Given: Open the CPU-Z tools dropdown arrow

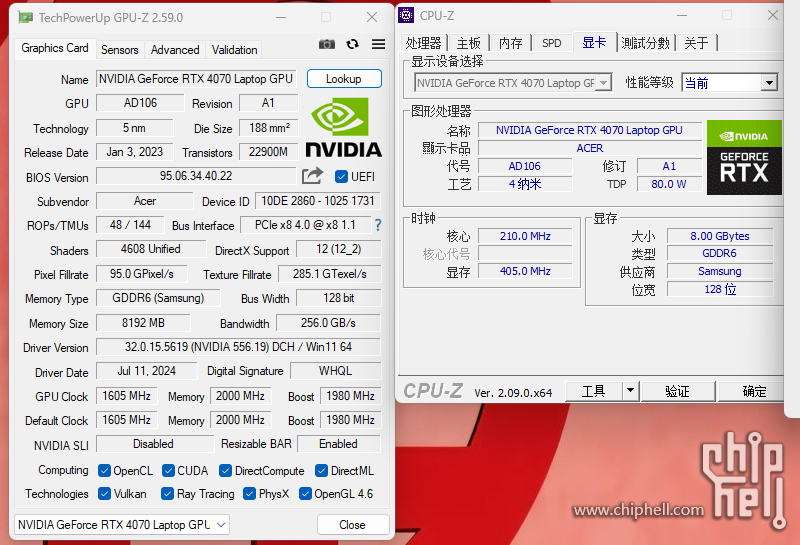Looking at the screenshot, I should coord(630,391).
